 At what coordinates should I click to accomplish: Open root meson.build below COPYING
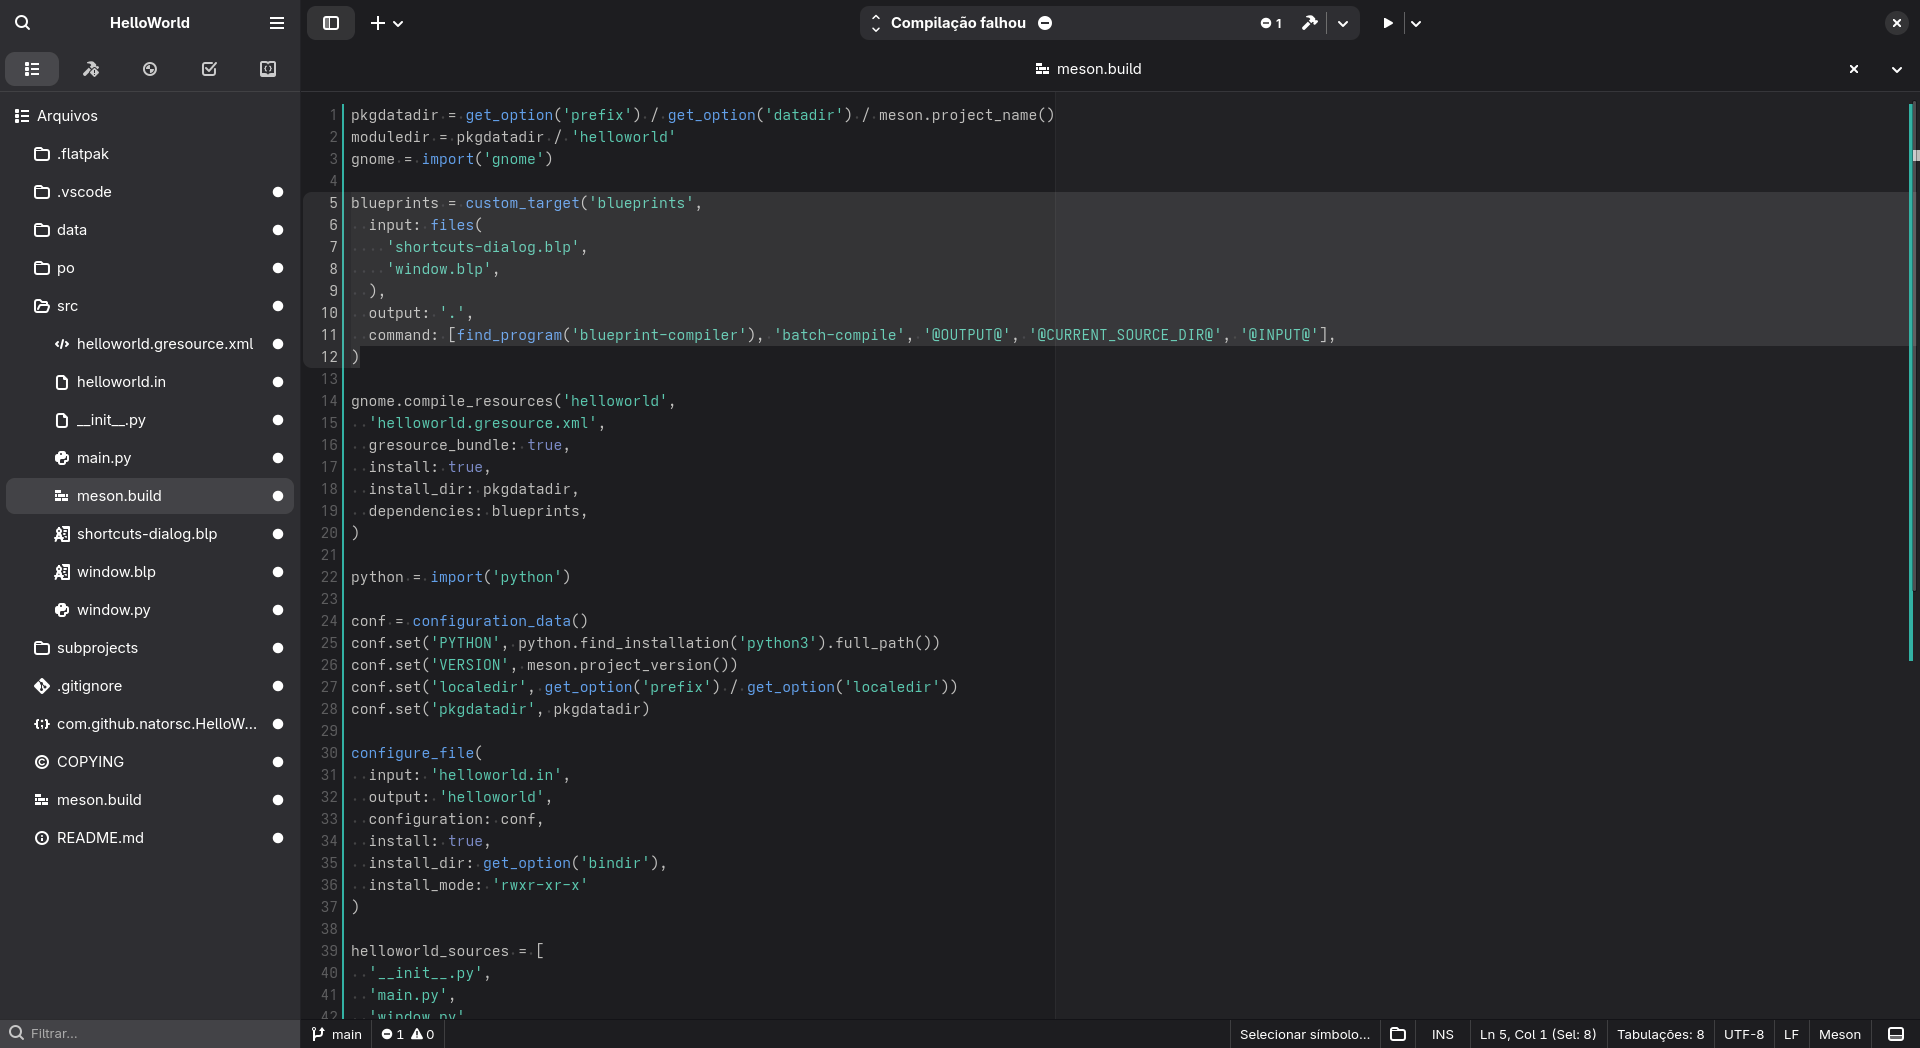[150, 800]
